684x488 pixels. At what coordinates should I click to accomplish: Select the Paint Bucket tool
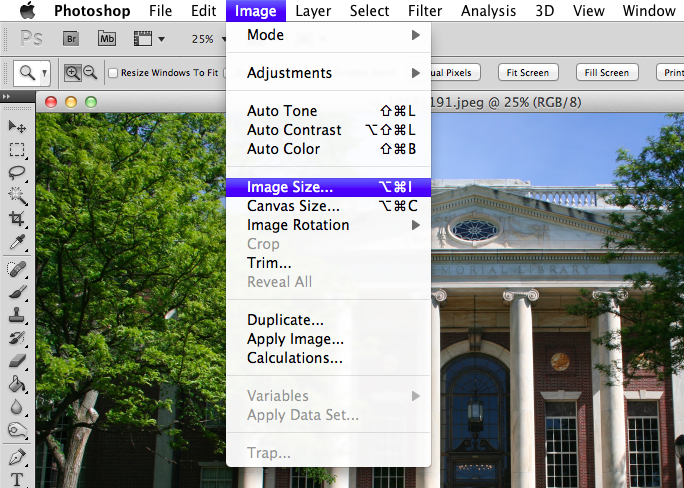coord(17,384)
